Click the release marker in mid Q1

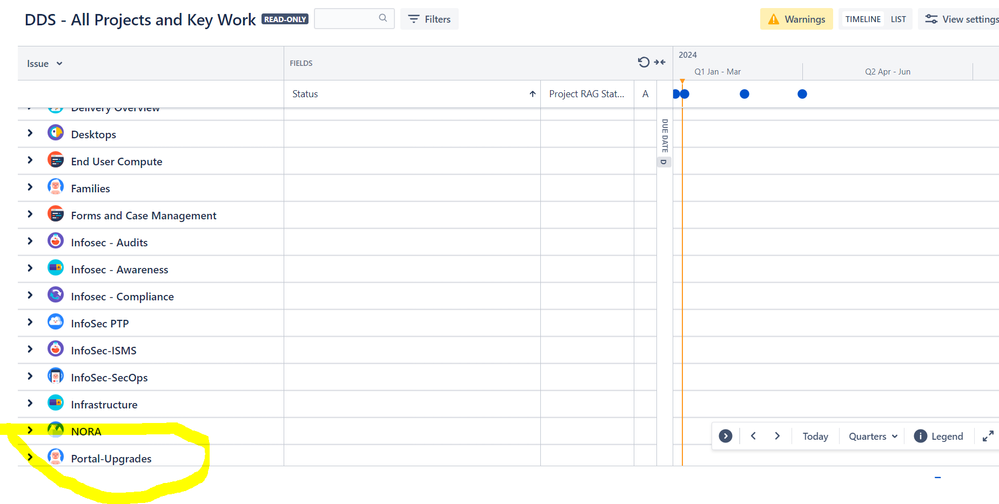point(744,94)
